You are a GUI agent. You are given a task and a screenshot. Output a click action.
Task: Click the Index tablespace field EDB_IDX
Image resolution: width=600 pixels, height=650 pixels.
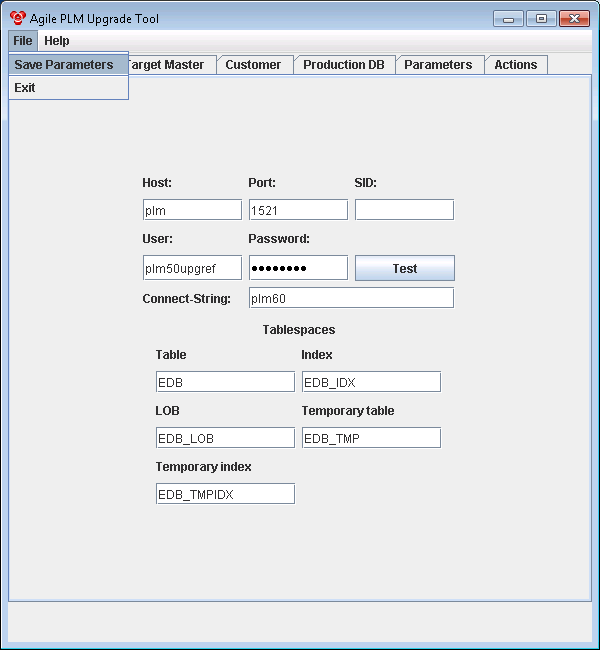coord(372,381)
